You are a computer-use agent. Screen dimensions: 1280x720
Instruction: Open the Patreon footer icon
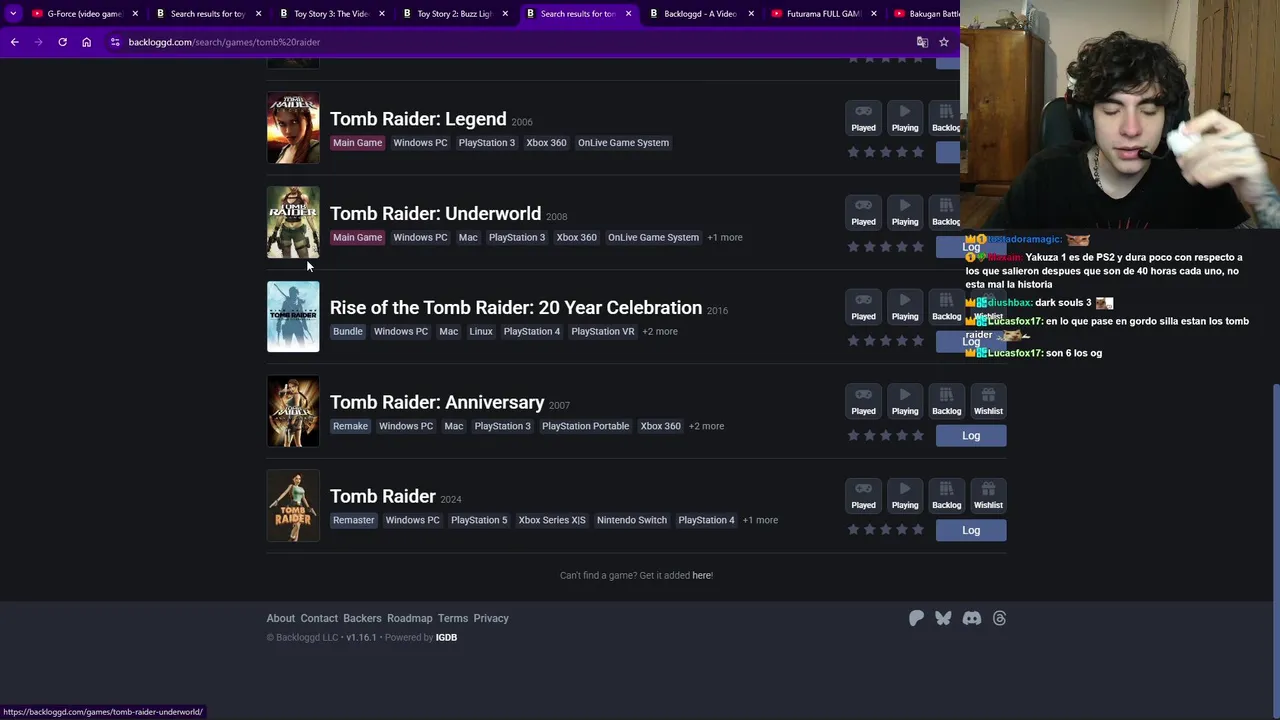(916, 618)
